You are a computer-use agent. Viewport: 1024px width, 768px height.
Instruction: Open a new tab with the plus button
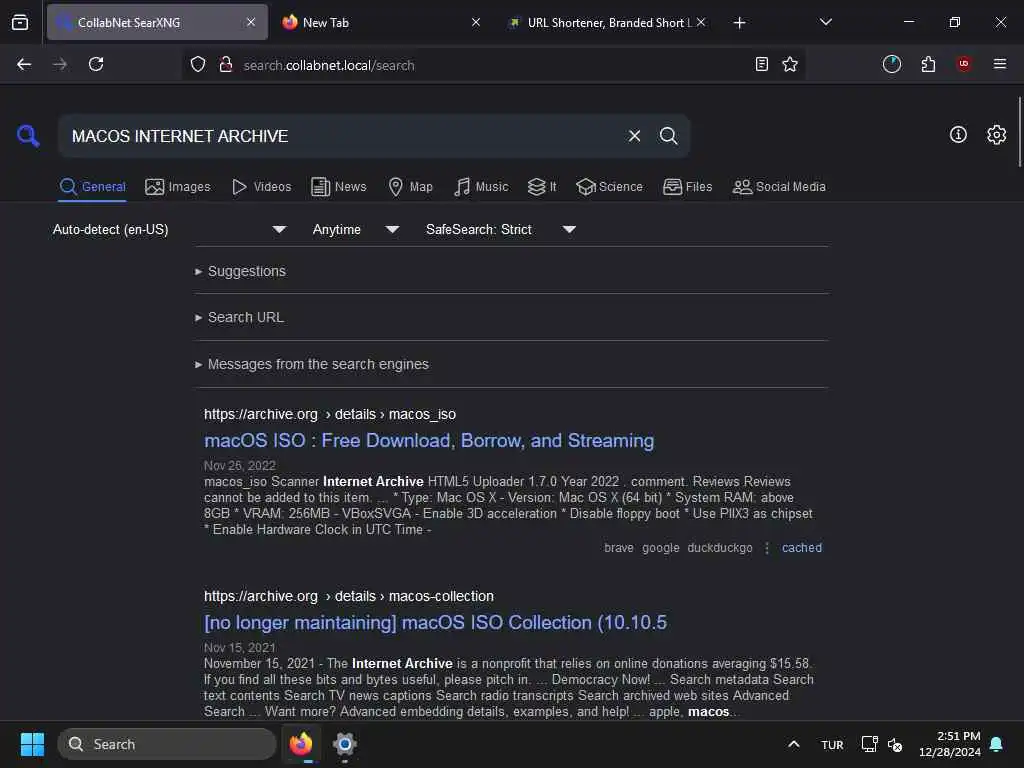click(739, 23)
